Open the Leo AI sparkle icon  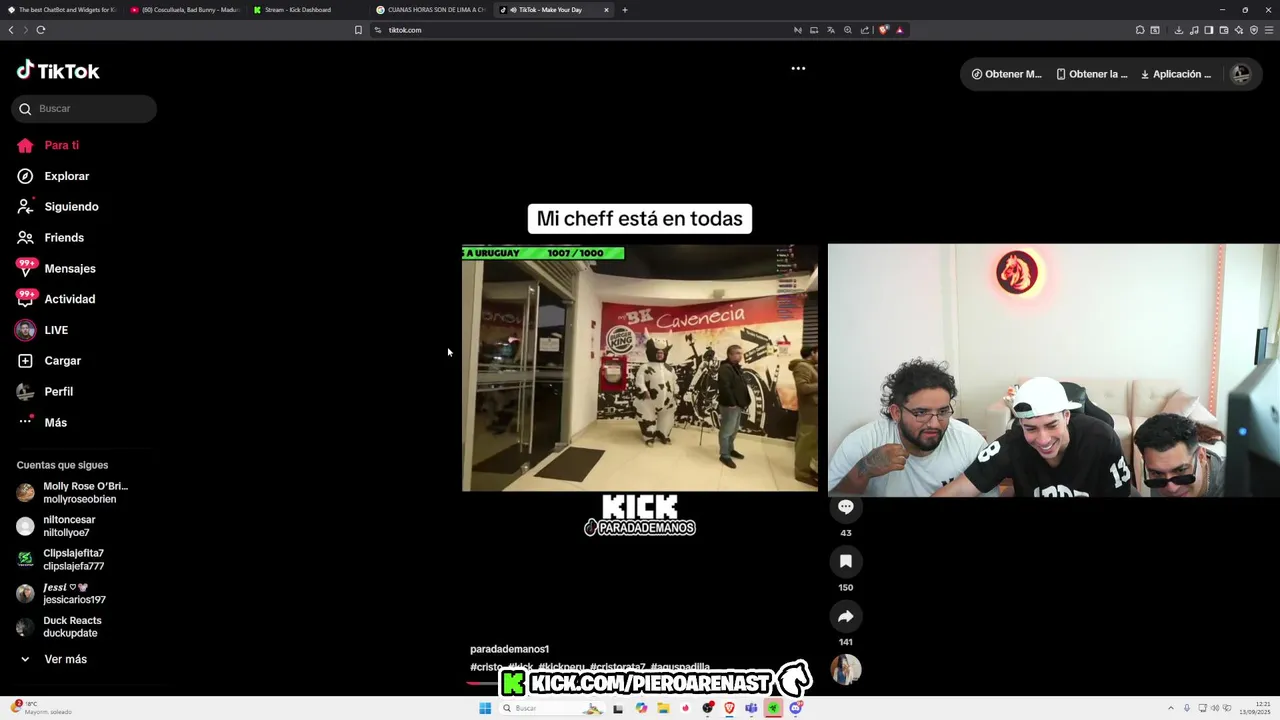pyautogui.click(x=1239, y=30)
